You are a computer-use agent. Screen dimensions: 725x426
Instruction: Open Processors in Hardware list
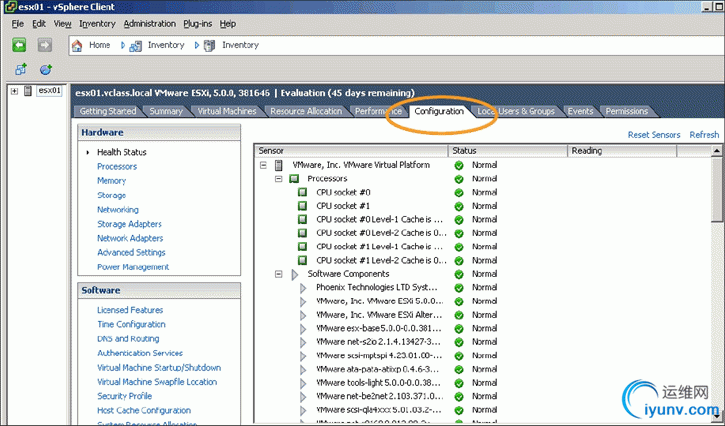point(117,167)
